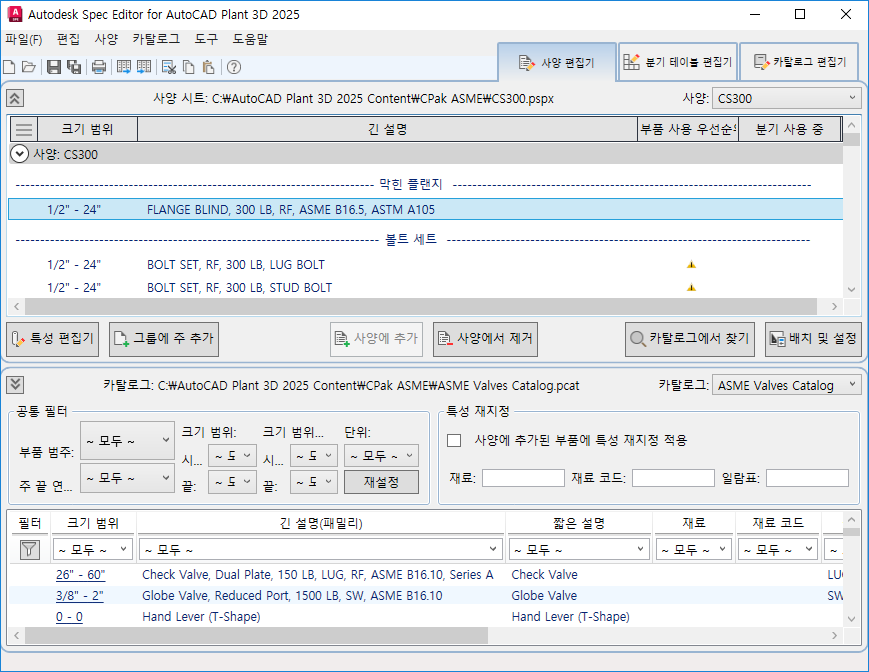
Task: Collapse the catalog pane with double-down arrow
Action: pyautogui.click(x=15, y=384)
